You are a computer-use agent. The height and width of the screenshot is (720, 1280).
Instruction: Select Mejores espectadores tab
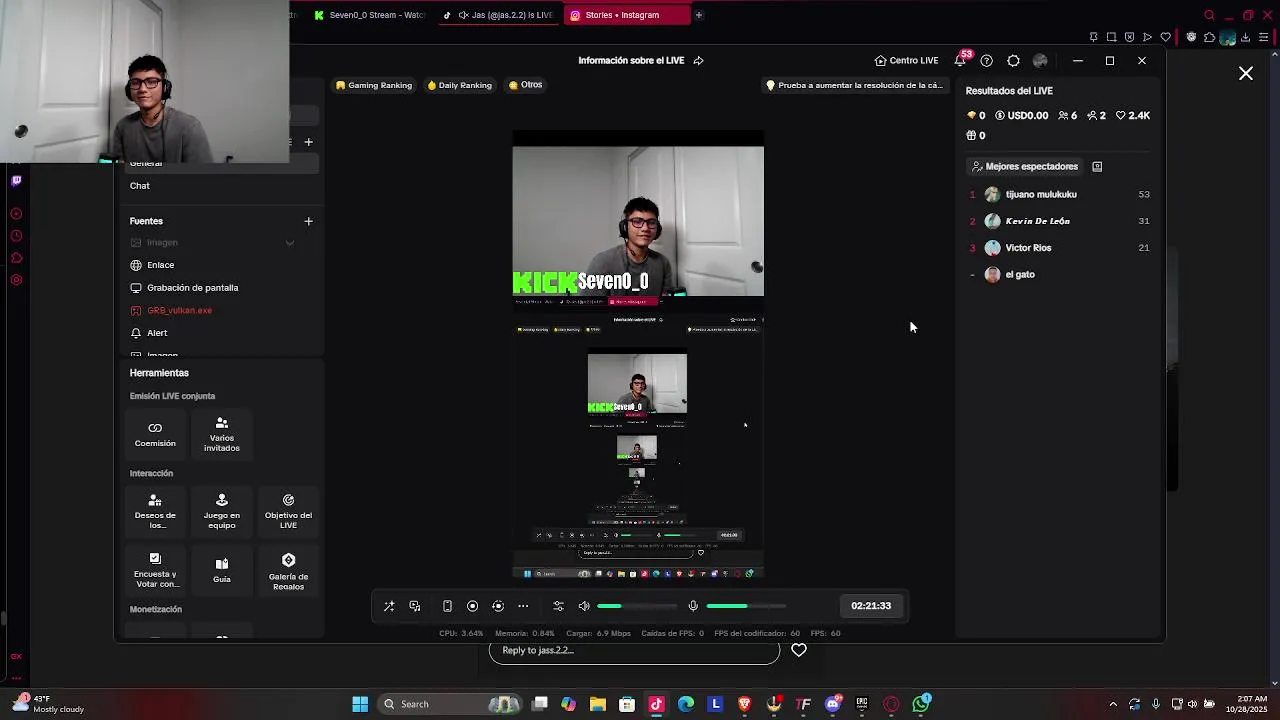point(1025,167)
